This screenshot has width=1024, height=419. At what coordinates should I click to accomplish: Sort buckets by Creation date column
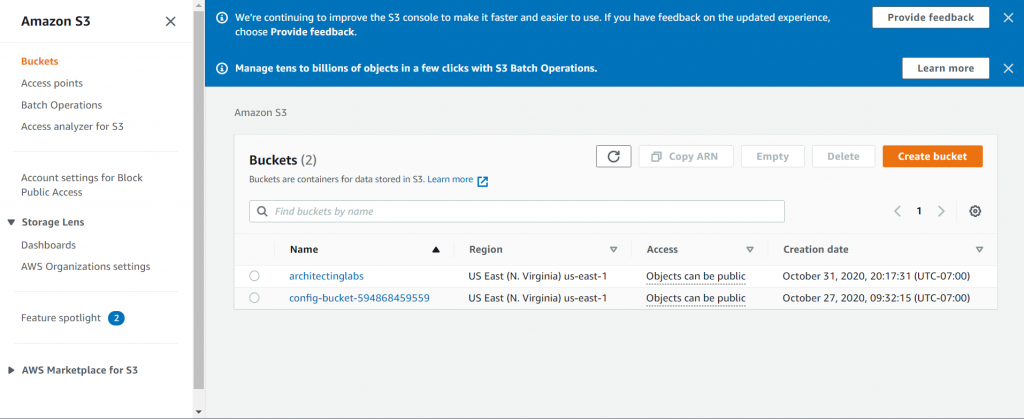coord(979,249)
